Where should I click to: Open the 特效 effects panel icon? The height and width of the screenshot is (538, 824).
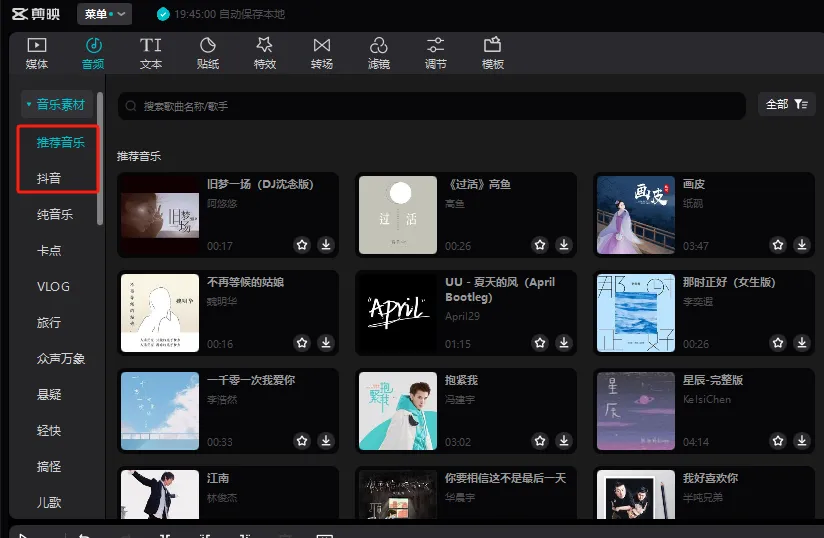[264, 53]
